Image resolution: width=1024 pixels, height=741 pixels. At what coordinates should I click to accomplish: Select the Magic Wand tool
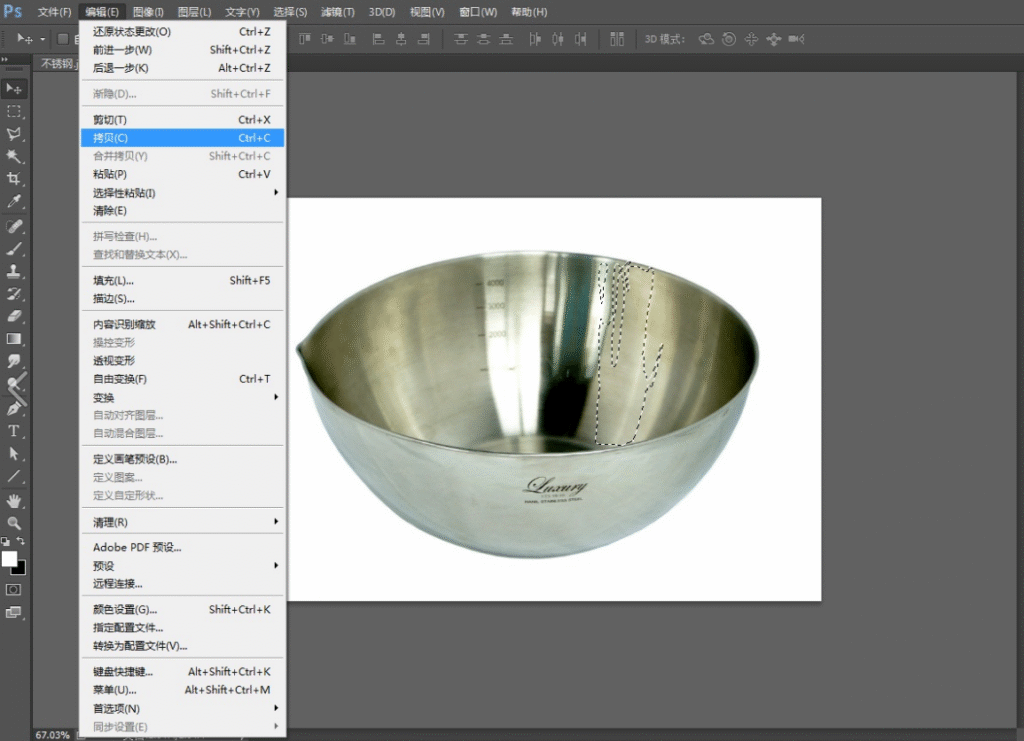[14, 156]
